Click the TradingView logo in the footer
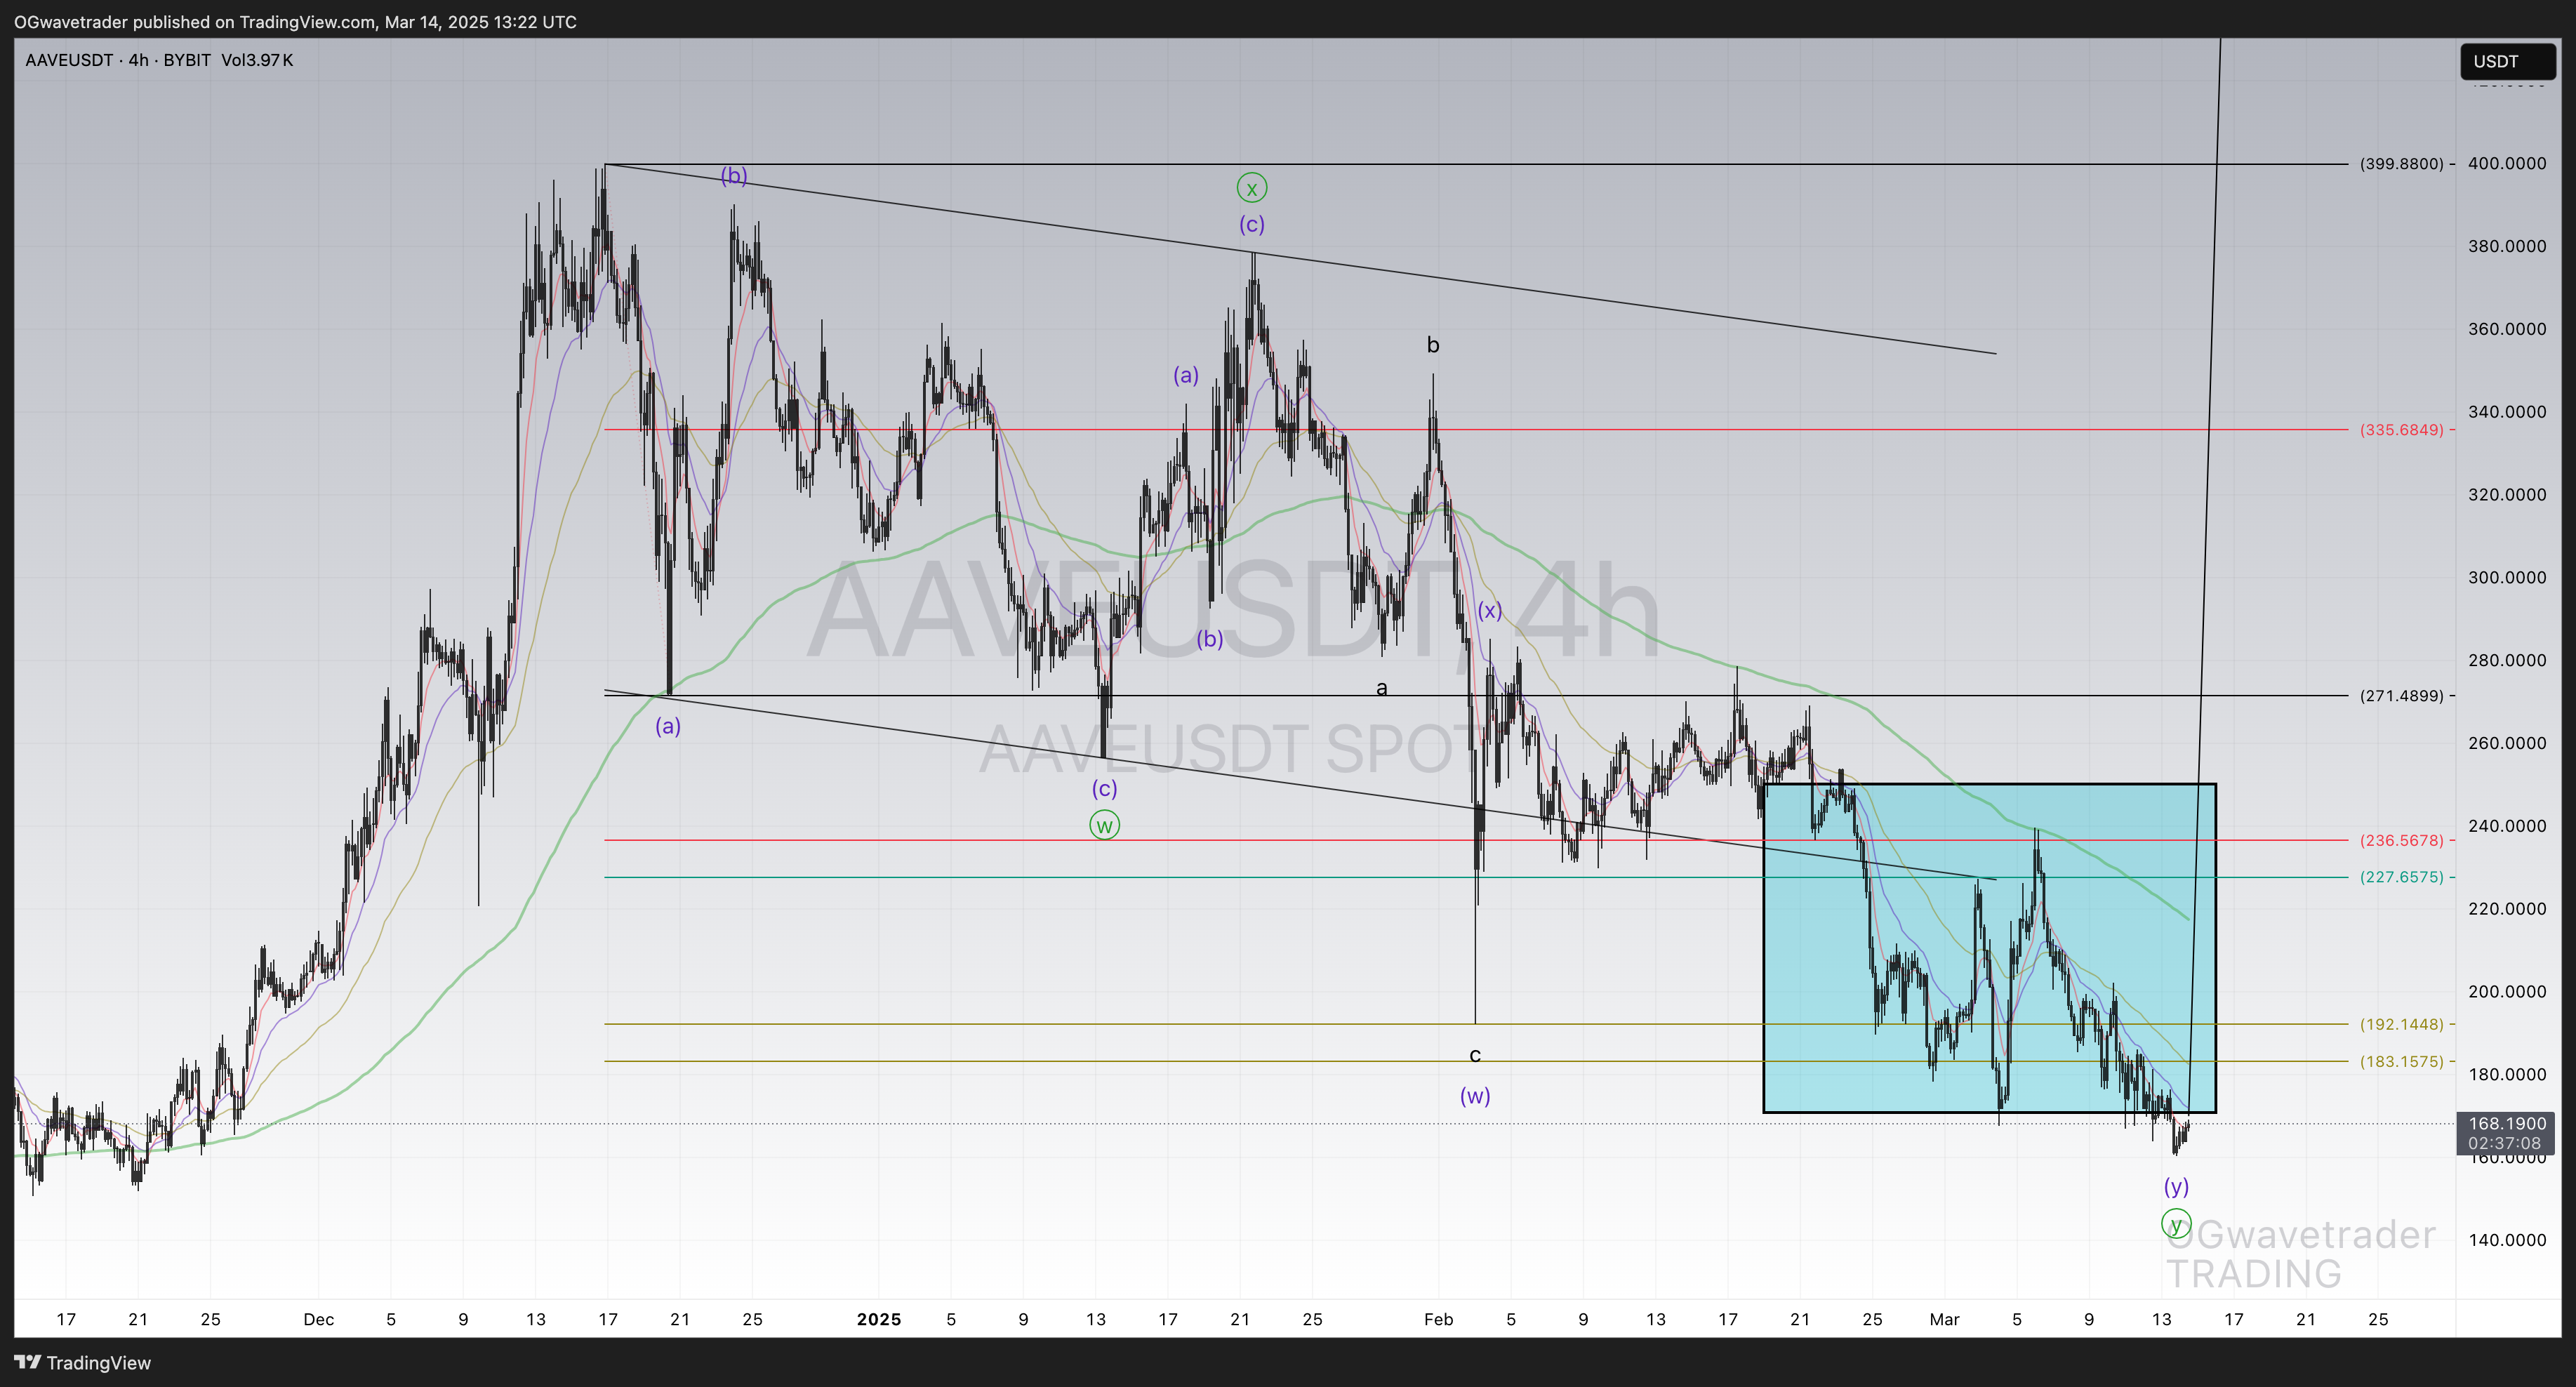 point(83,1362)
